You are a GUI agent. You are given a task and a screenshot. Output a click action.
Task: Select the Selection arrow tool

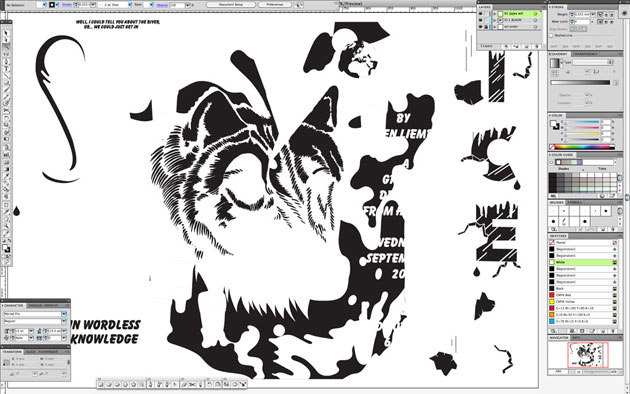pos(6,33)
